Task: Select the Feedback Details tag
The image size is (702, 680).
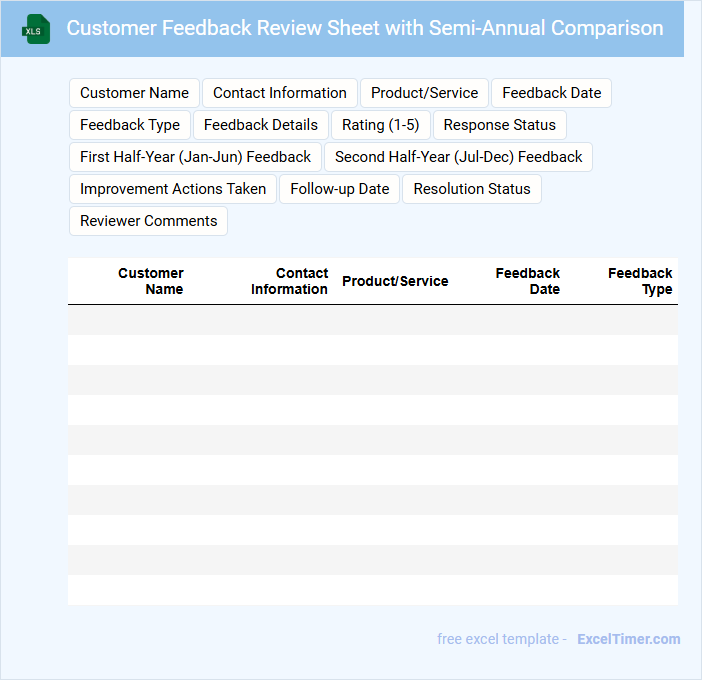Action: coord(261,125)
